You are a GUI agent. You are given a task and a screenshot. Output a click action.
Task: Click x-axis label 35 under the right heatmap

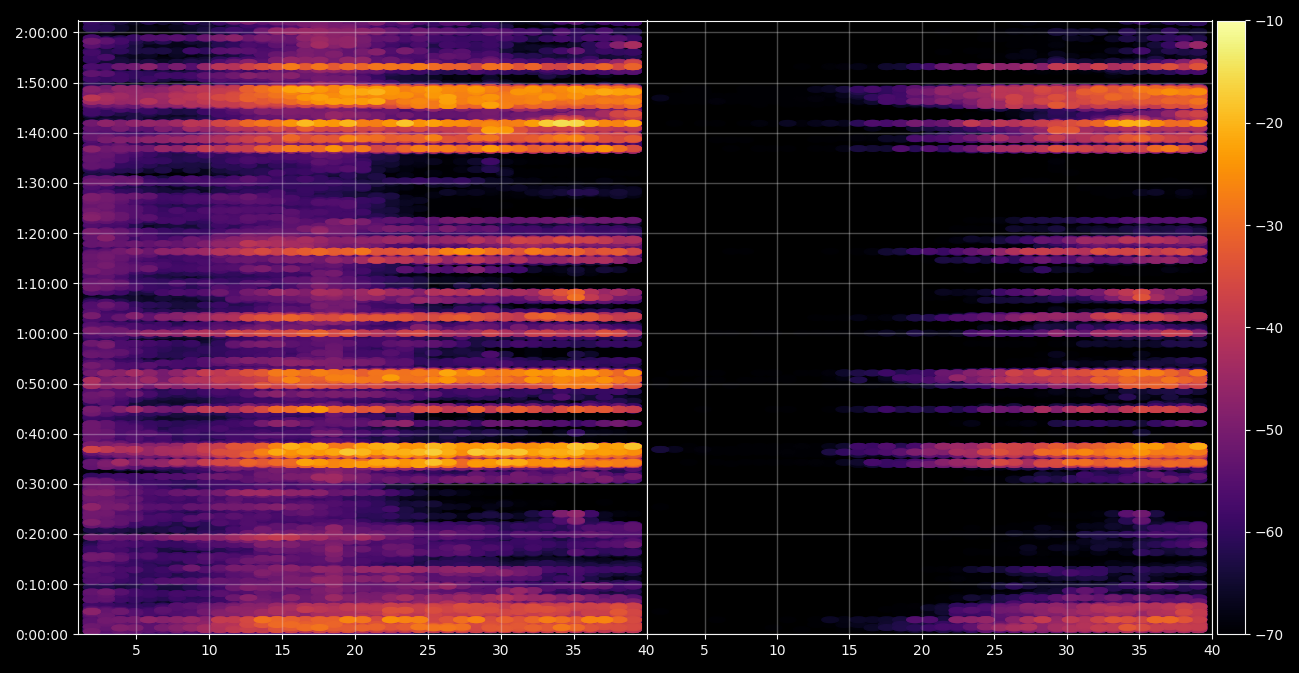pyautogui.click(x=1139, y=650)
